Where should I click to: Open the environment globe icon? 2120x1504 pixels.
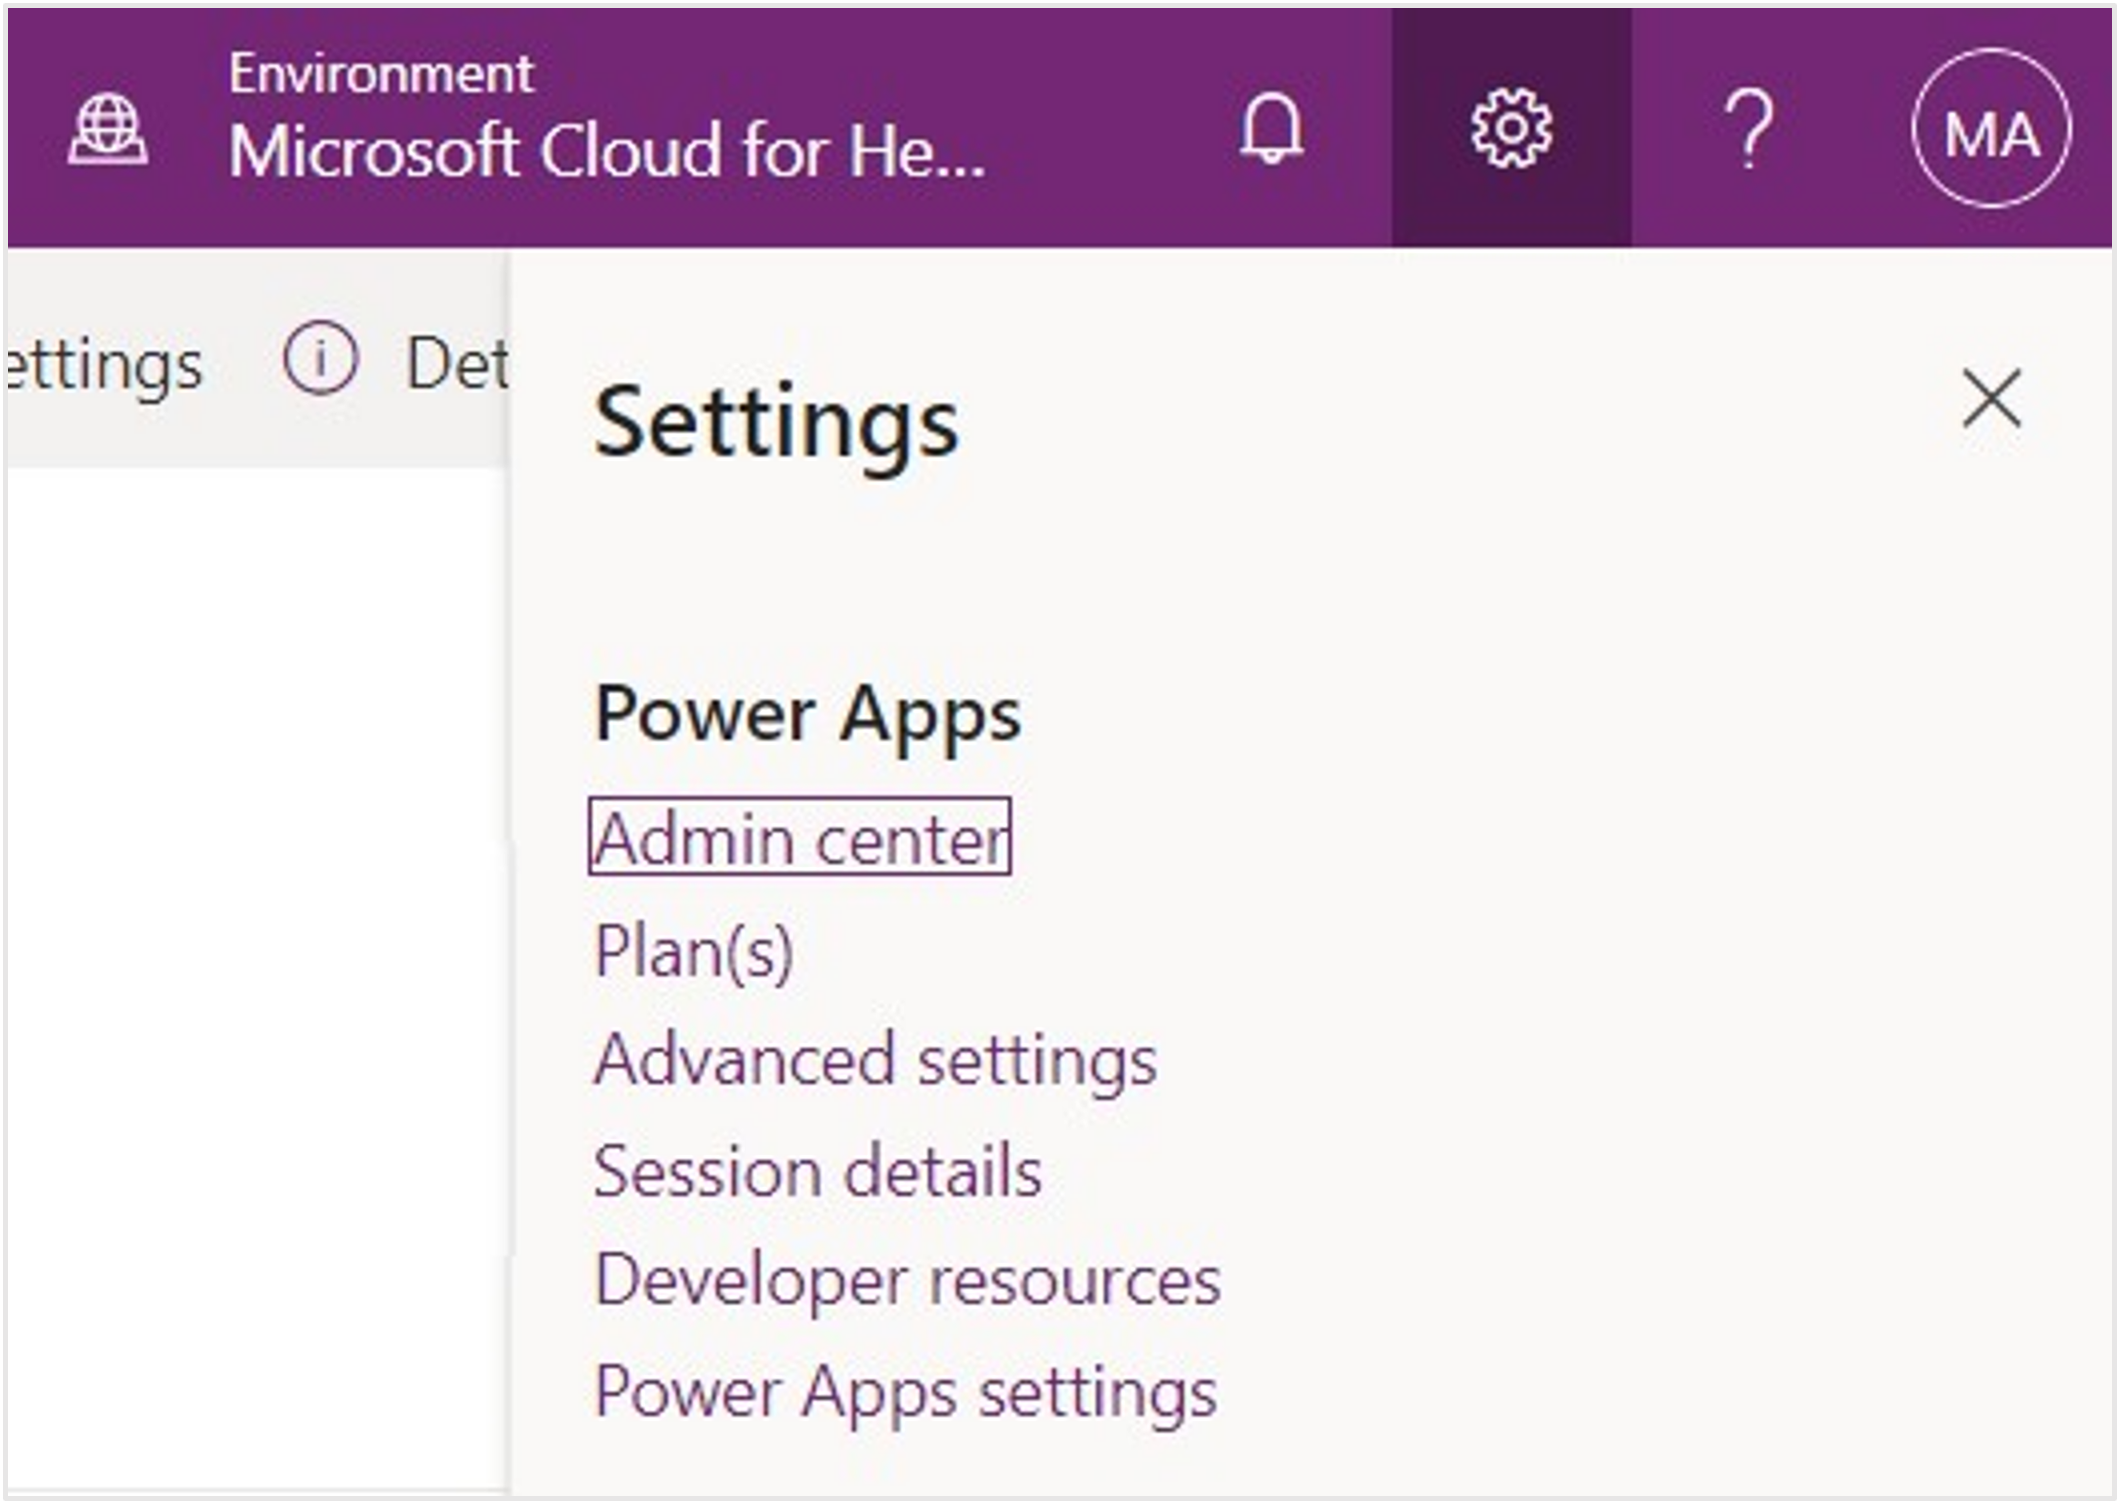pos(108,128)
